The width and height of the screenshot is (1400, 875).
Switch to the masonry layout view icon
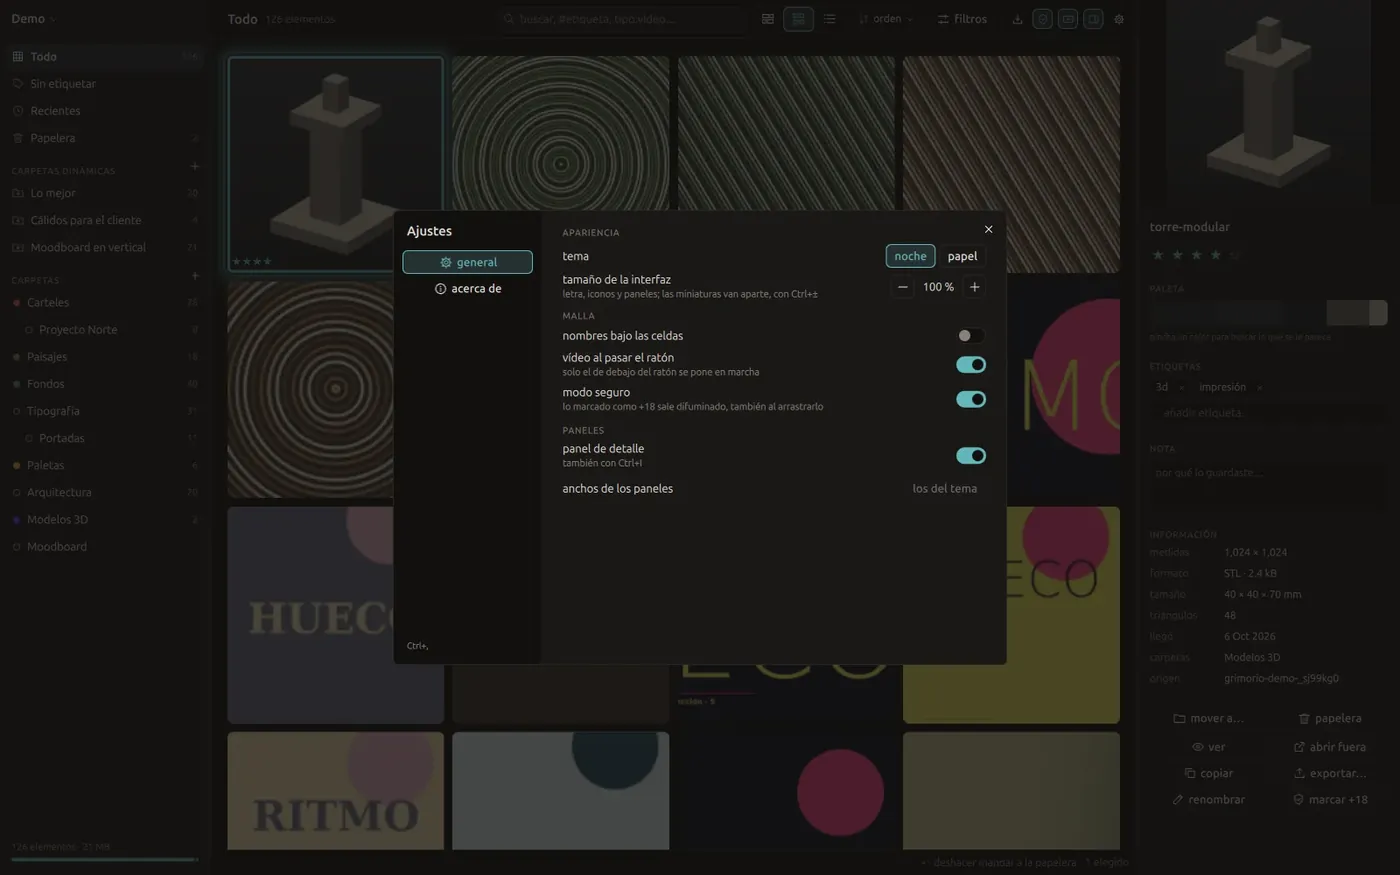(768, 19)
